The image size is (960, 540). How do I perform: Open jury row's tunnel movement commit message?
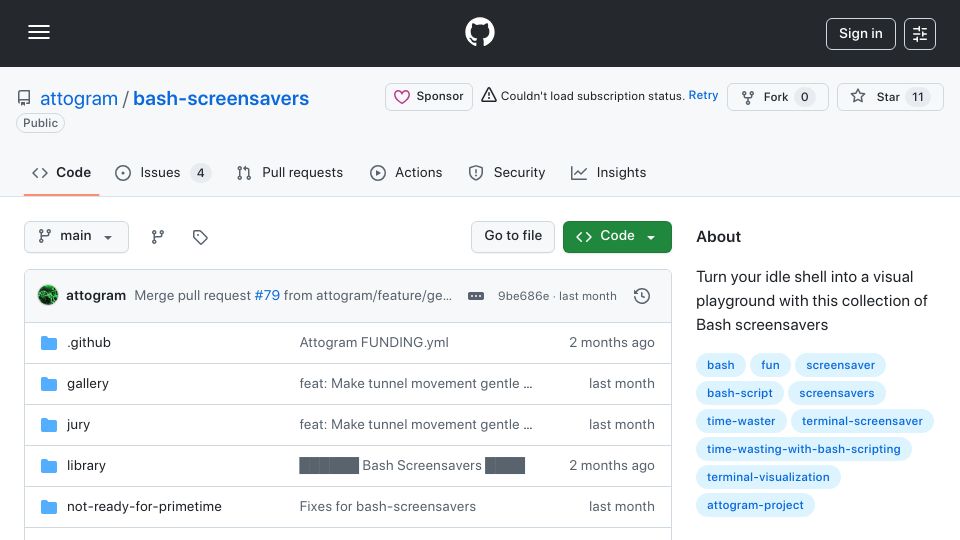[416, 424]
